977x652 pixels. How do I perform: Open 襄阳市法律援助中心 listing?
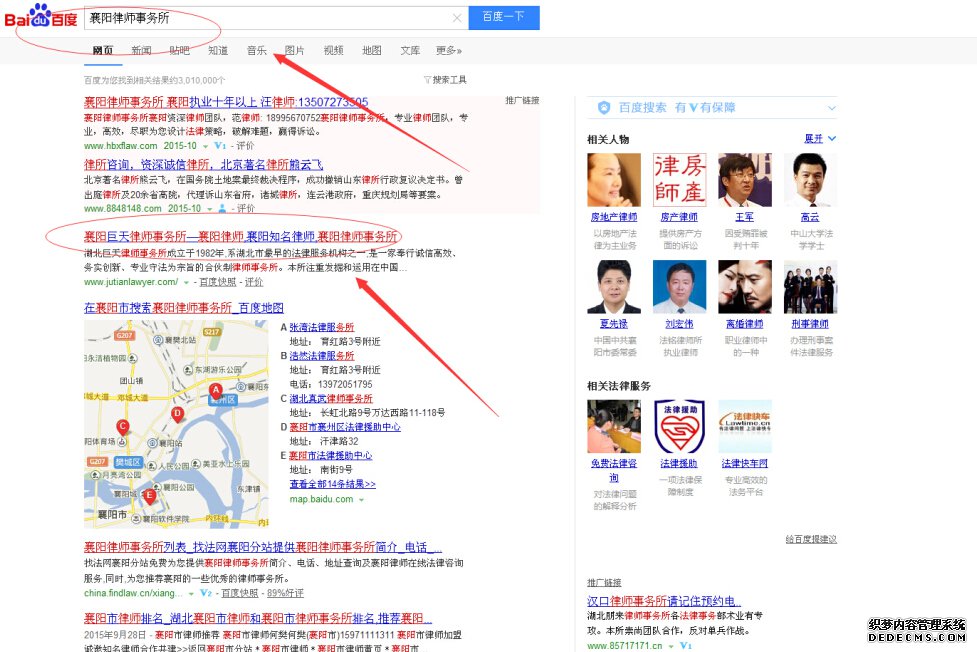coord(331,456)
